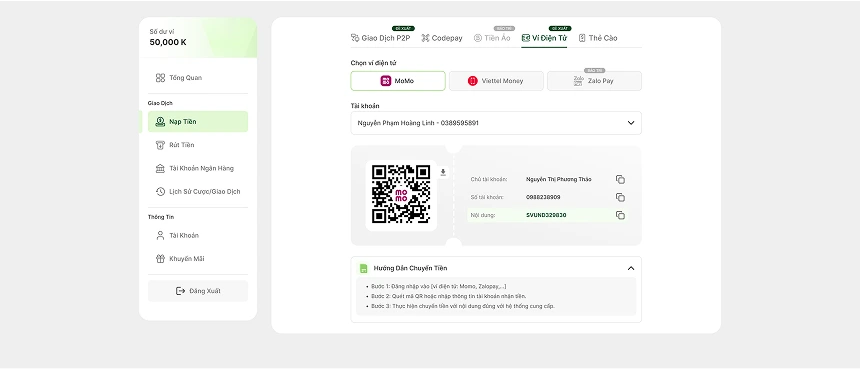
Task: Open the Tài Khoản info page
Action: click(x=197, y=236)
